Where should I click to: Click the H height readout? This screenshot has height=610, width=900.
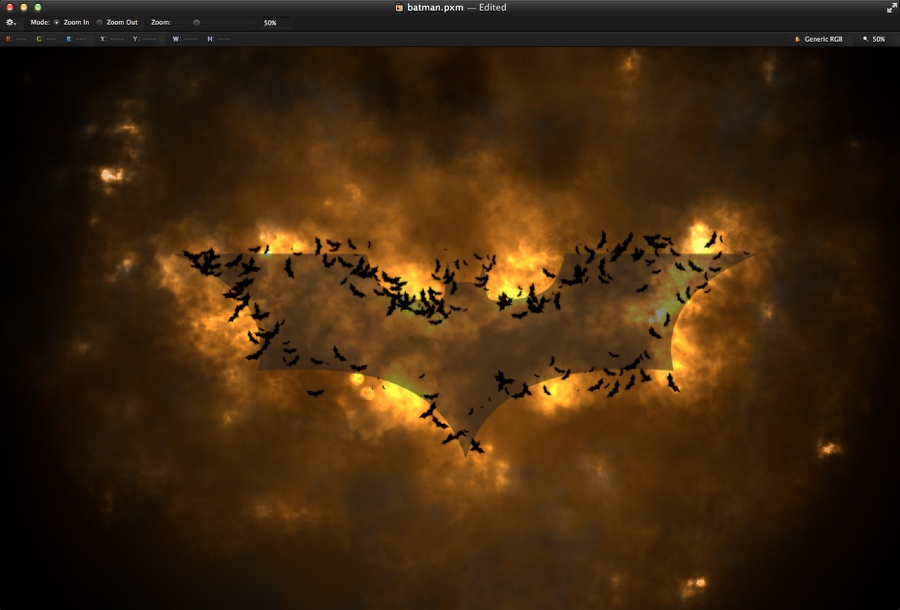[219, 39]
